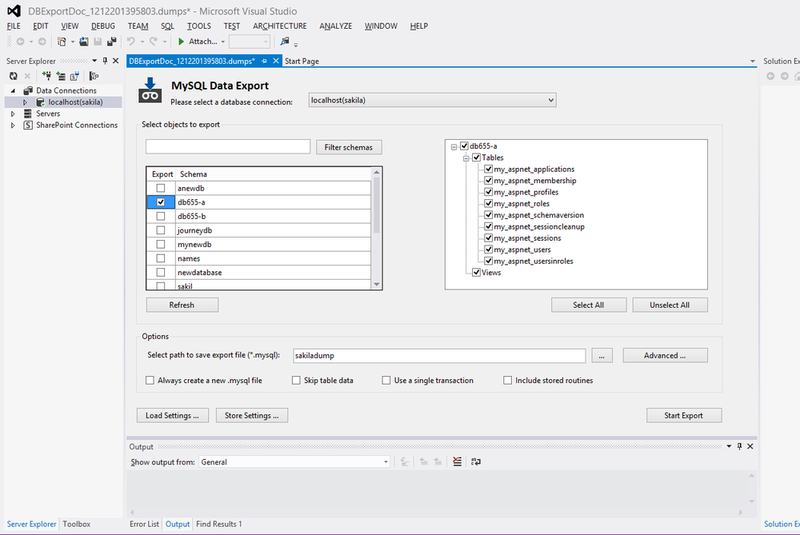Click the SharePoint connection icon in Server Explorer toolbar
The height and width of the screenshot is (535, 800).
point(74,76)
